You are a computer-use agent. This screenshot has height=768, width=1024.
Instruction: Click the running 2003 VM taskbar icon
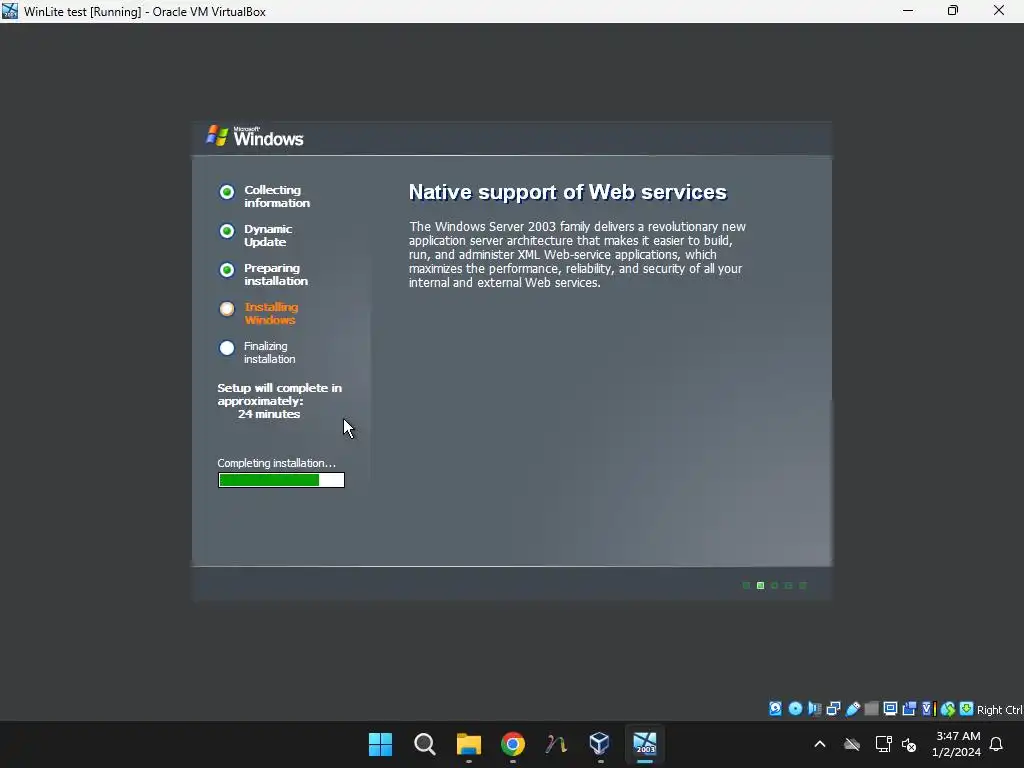pyautogui.click(x=645, y=744)
